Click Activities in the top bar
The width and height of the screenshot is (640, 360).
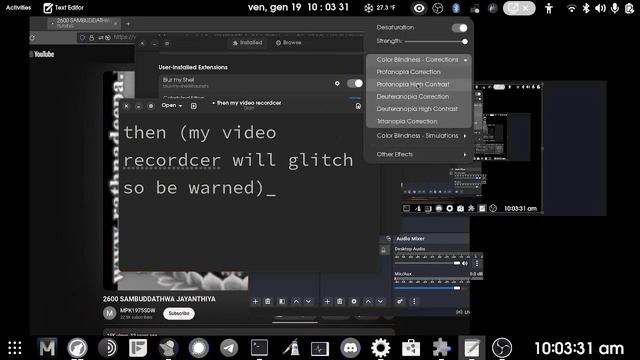18,7
